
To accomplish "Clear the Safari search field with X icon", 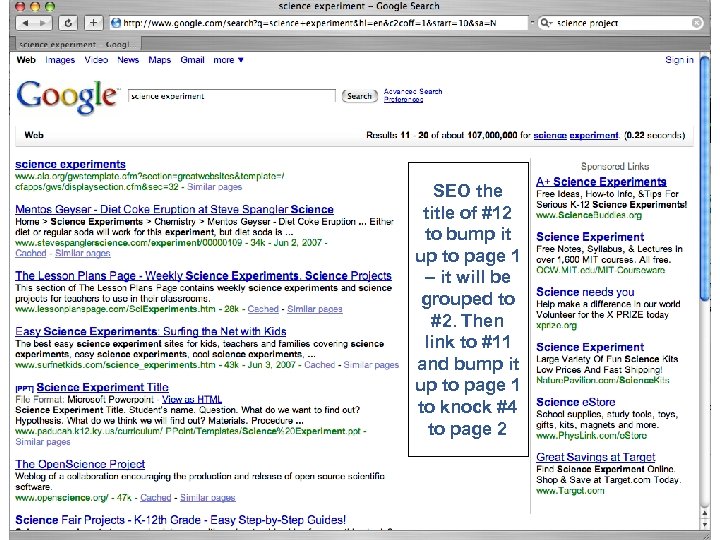I will pyautogui.click(x=697, y=23).
